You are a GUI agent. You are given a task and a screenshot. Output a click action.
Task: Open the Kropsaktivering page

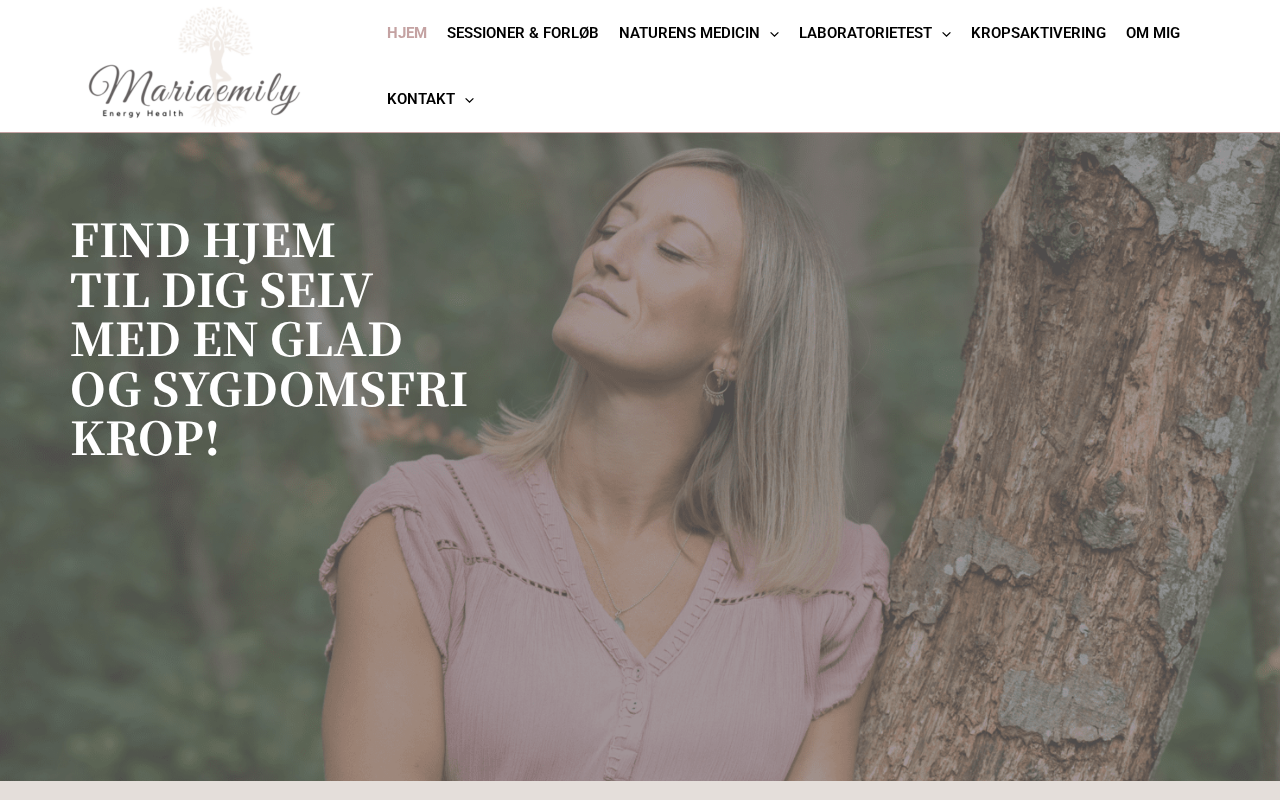pos(1038,33)
